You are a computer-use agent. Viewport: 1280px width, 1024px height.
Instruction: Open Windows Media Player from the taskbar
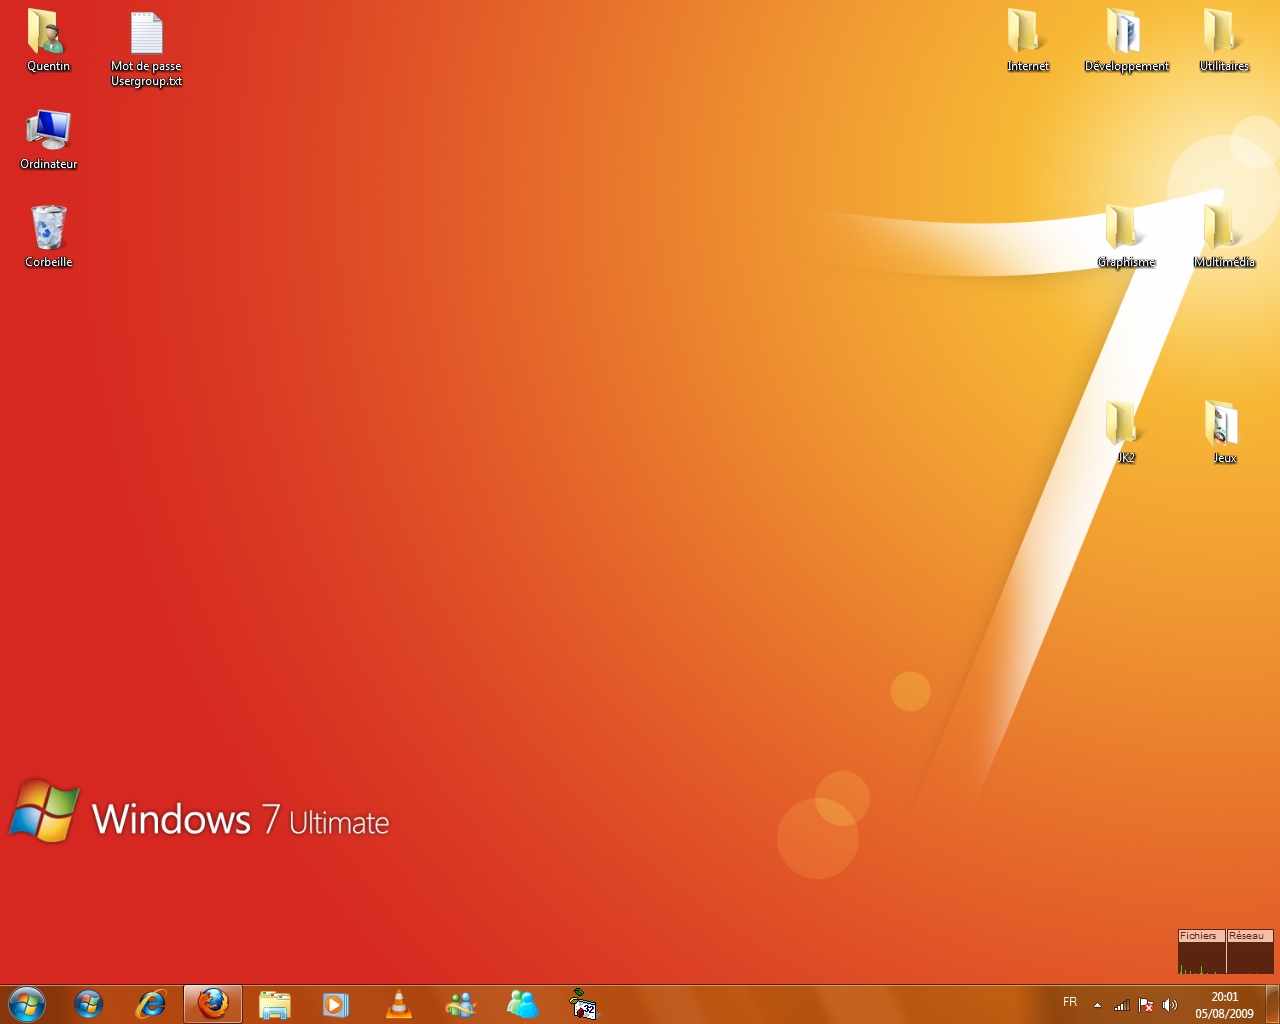337,1004
